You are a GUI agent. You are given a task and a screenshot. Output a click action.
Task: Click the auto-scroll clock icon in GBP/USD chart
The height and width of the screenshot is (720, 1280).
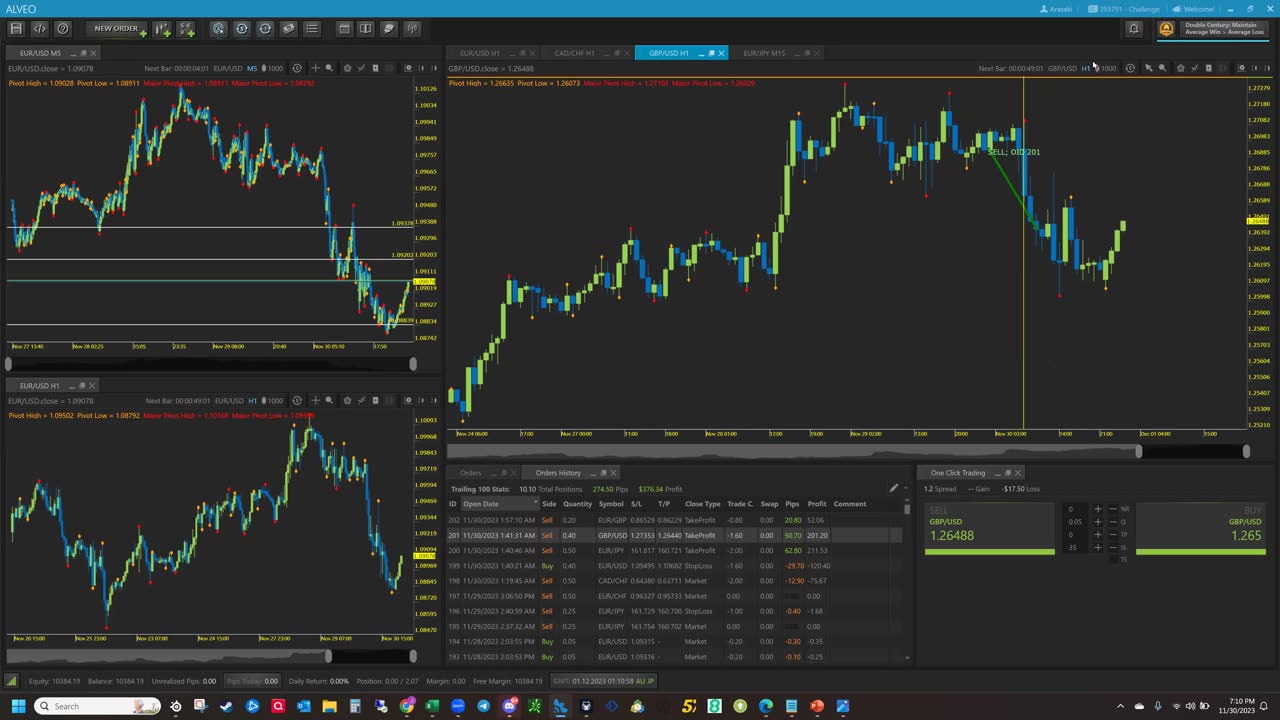pos(1130,68)
